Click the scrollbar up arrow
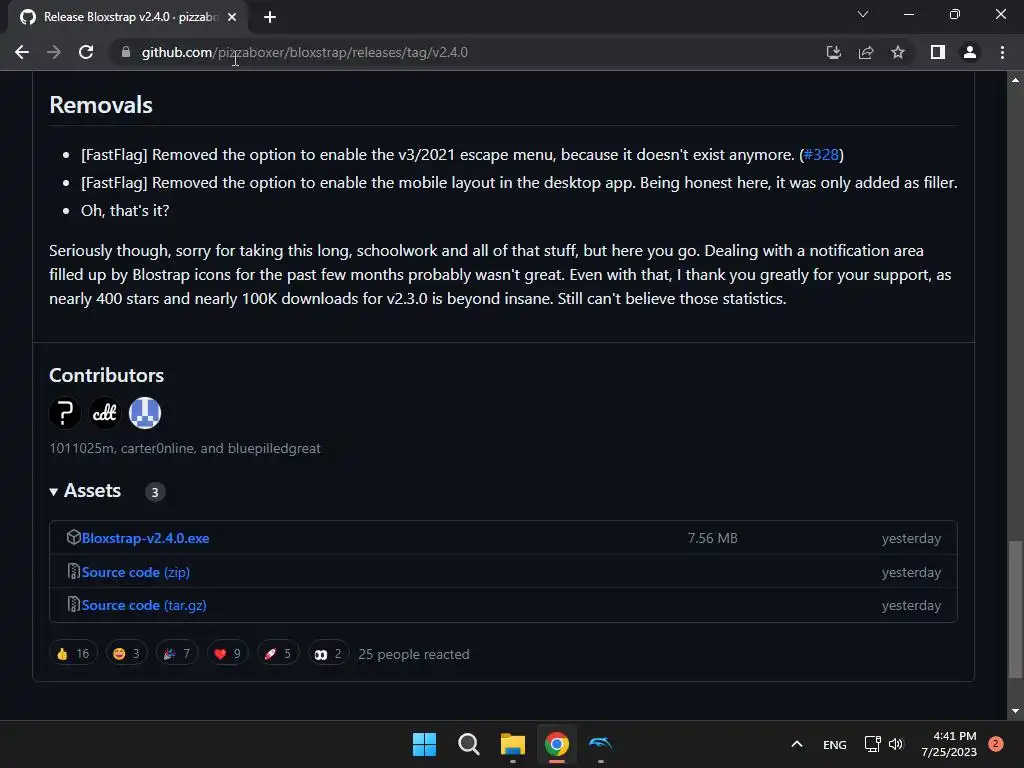1024x768 pixels. click(x=1015, y=80)
